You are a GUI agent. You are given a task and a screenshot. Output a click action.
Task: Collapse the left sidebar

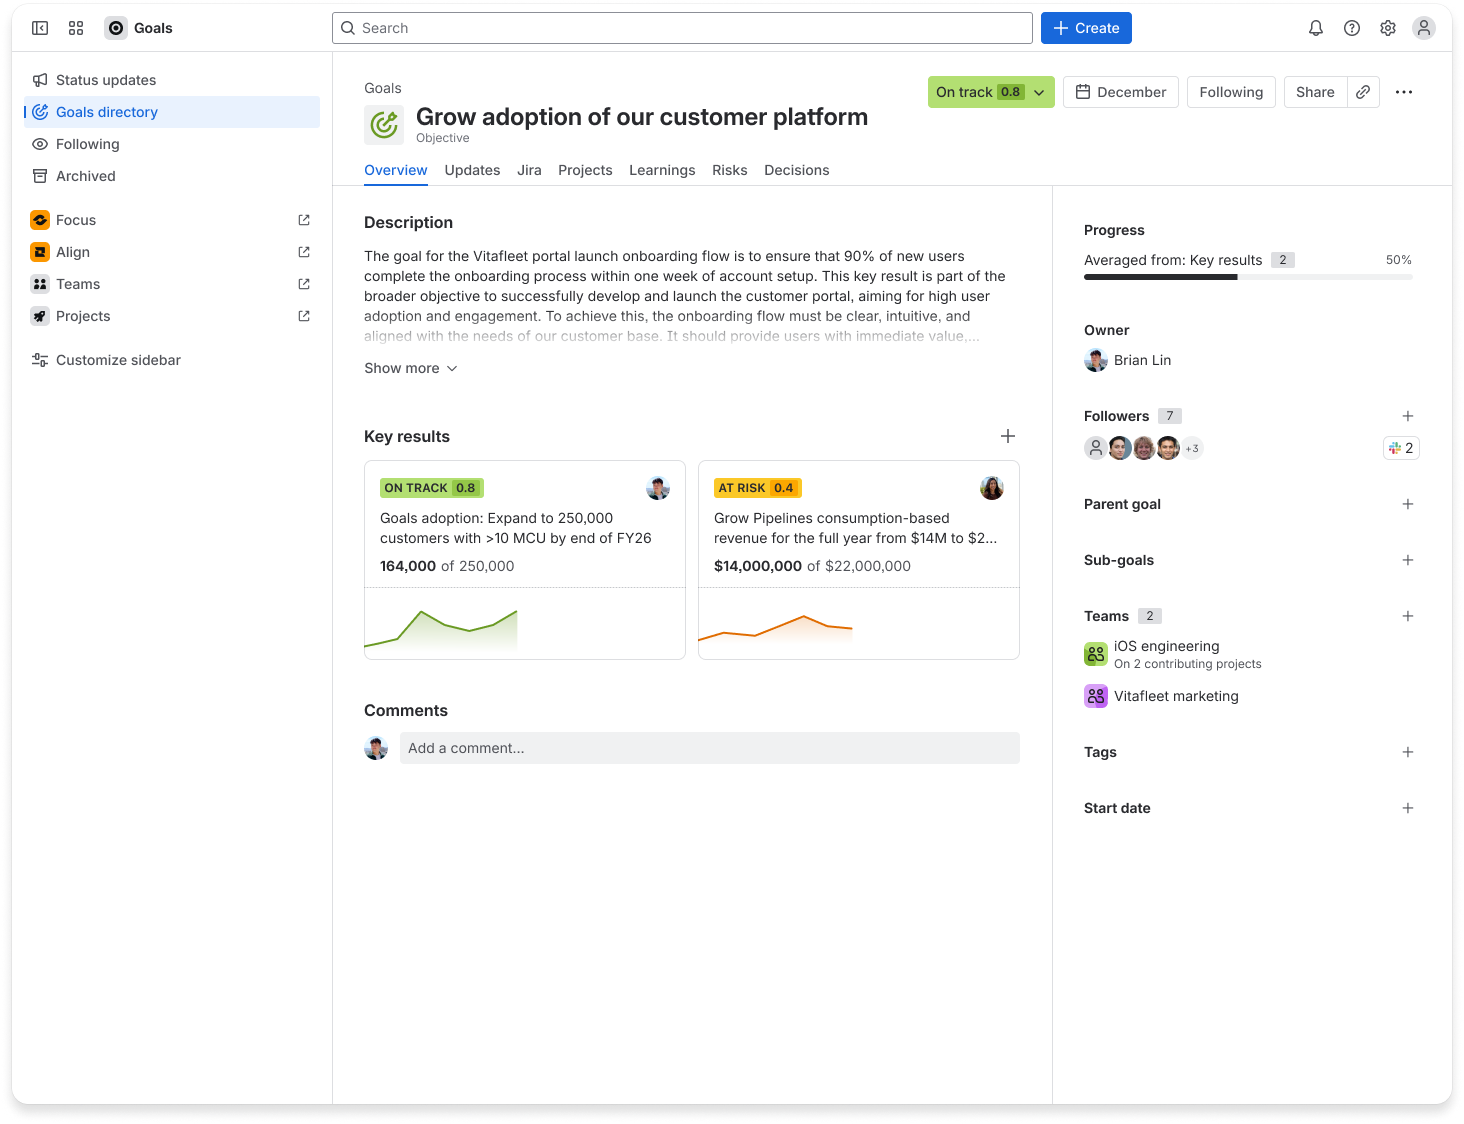point(40,28)
